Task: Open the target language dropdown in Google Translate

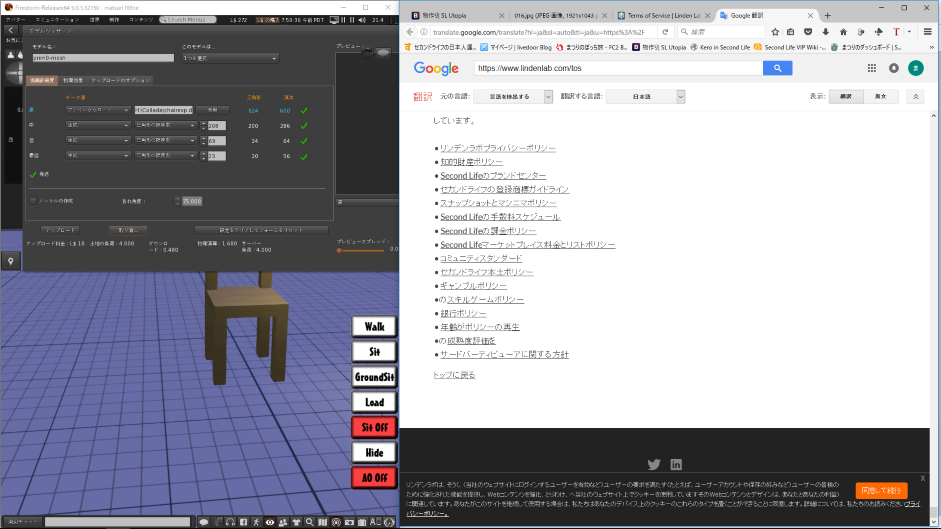Action: [x=645, y=97]
